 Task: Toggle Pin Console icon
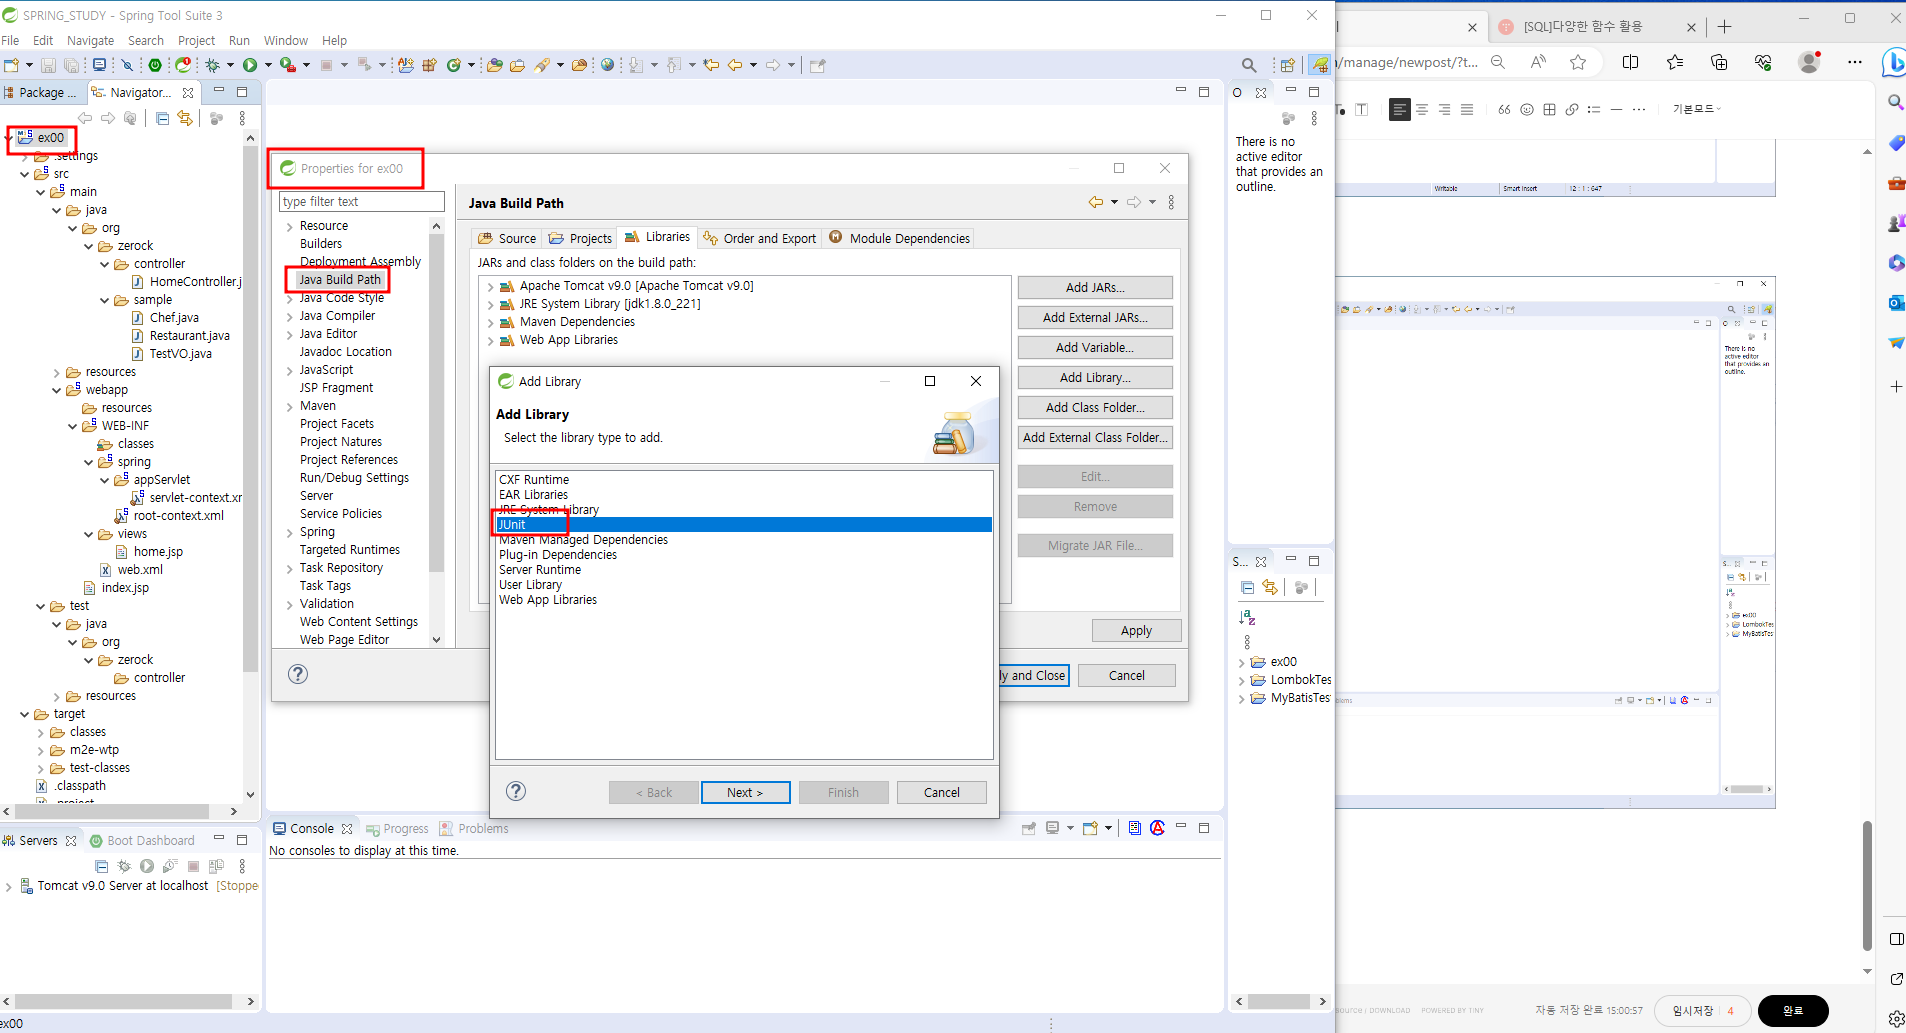coord(1029,828)
